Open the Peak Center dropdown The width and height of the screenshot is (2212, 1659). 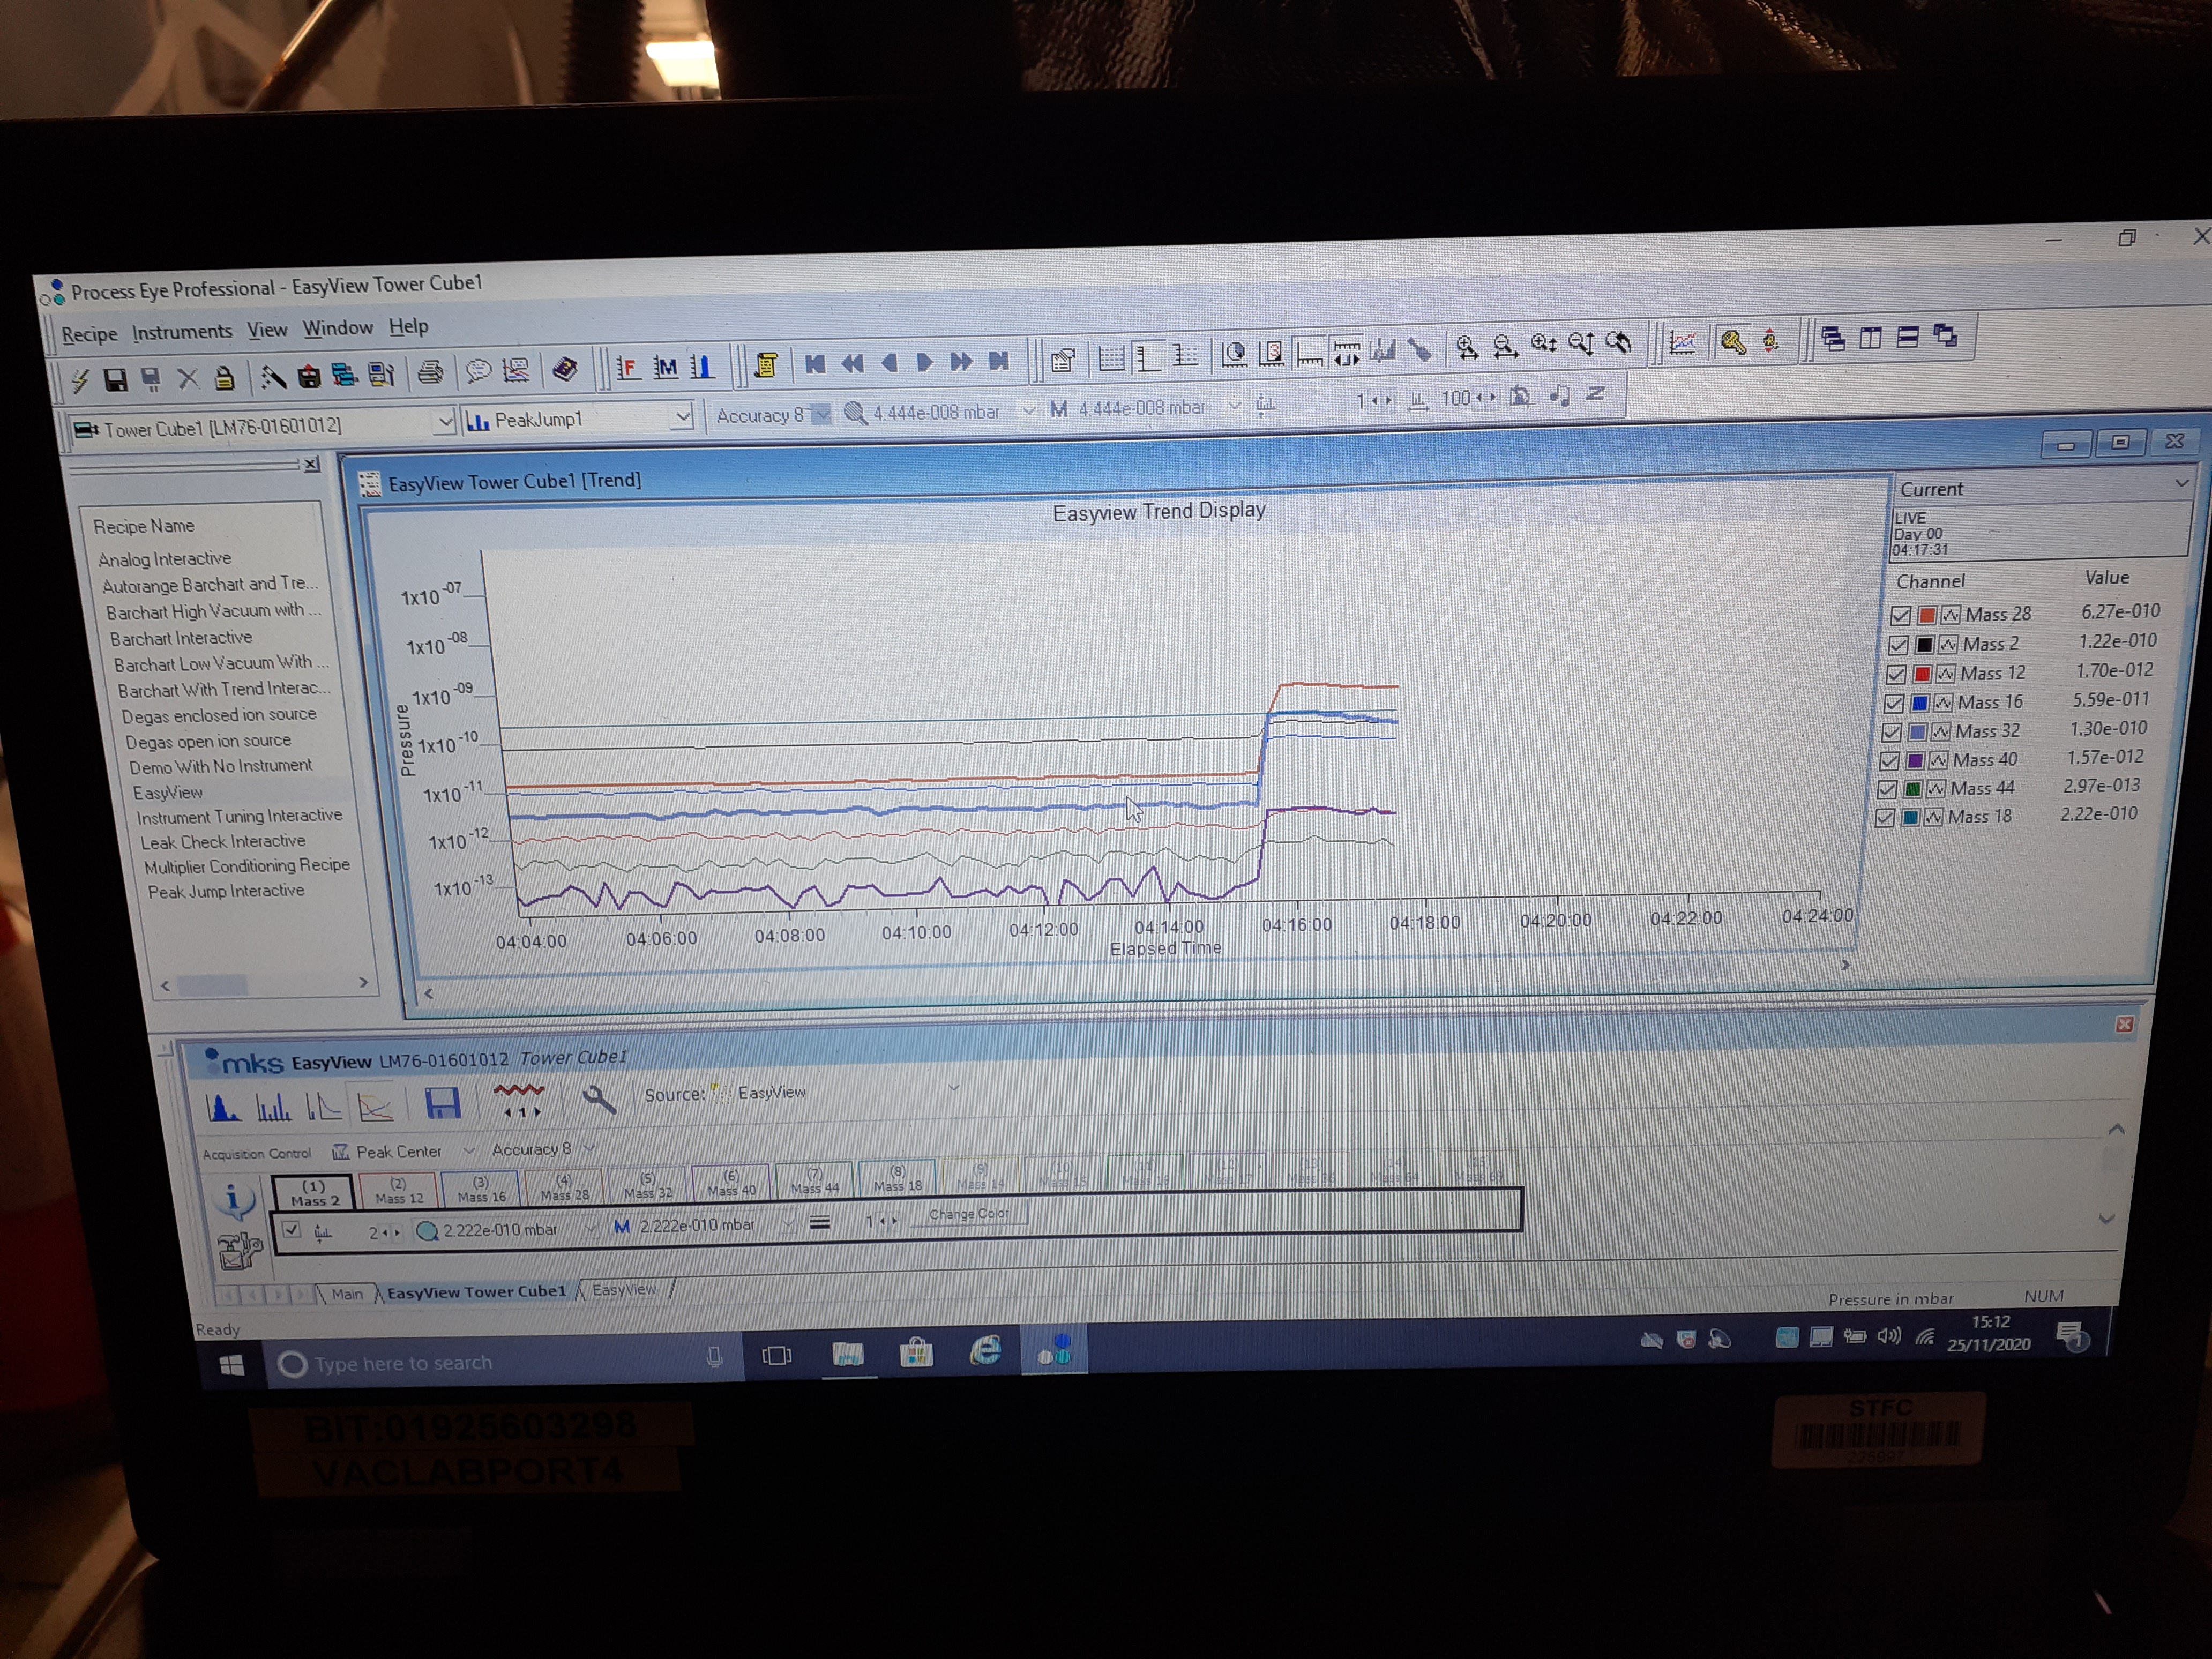point(469,1151)
